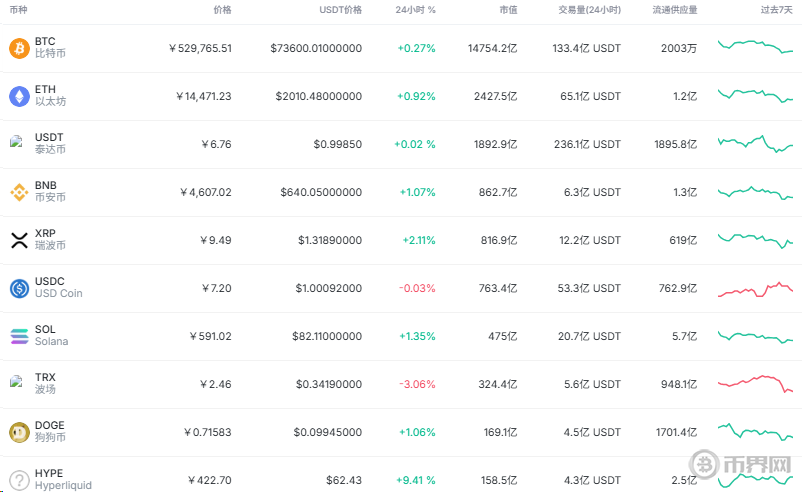This screenshot has width=802, height=492.
Task: Click the red TRX 7-day sparkline chart
Action: (x=755, y=384)
